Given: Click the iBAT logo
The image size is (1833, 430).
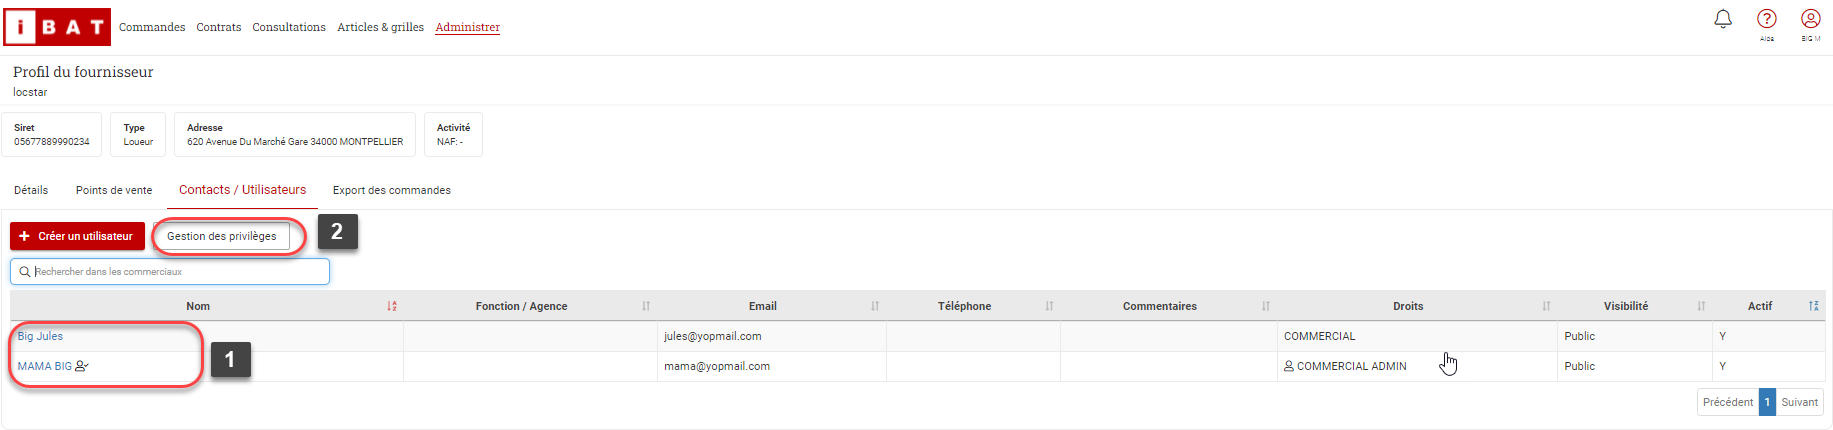Looking at the screenshot, I should tap(58, 27).
